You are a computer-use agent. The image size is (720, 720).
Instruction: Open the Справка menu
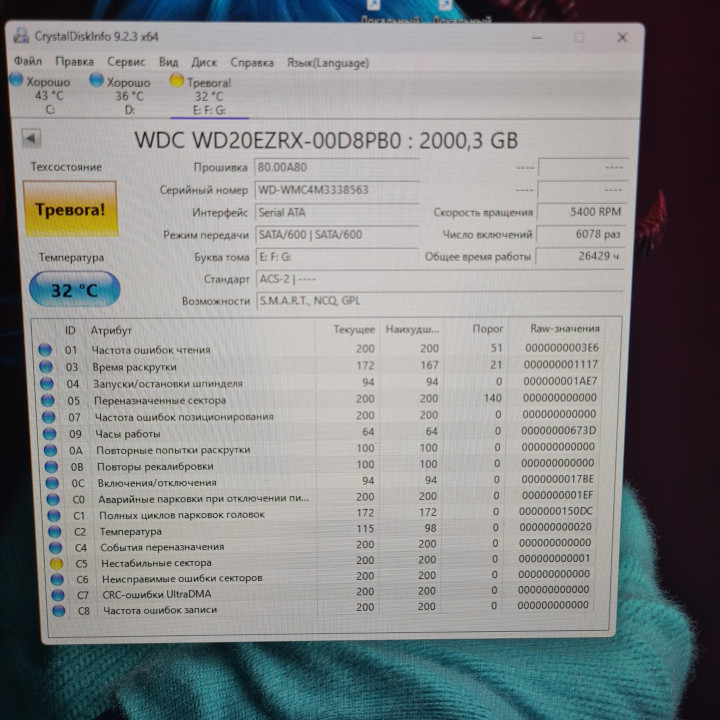click(252, 63)
